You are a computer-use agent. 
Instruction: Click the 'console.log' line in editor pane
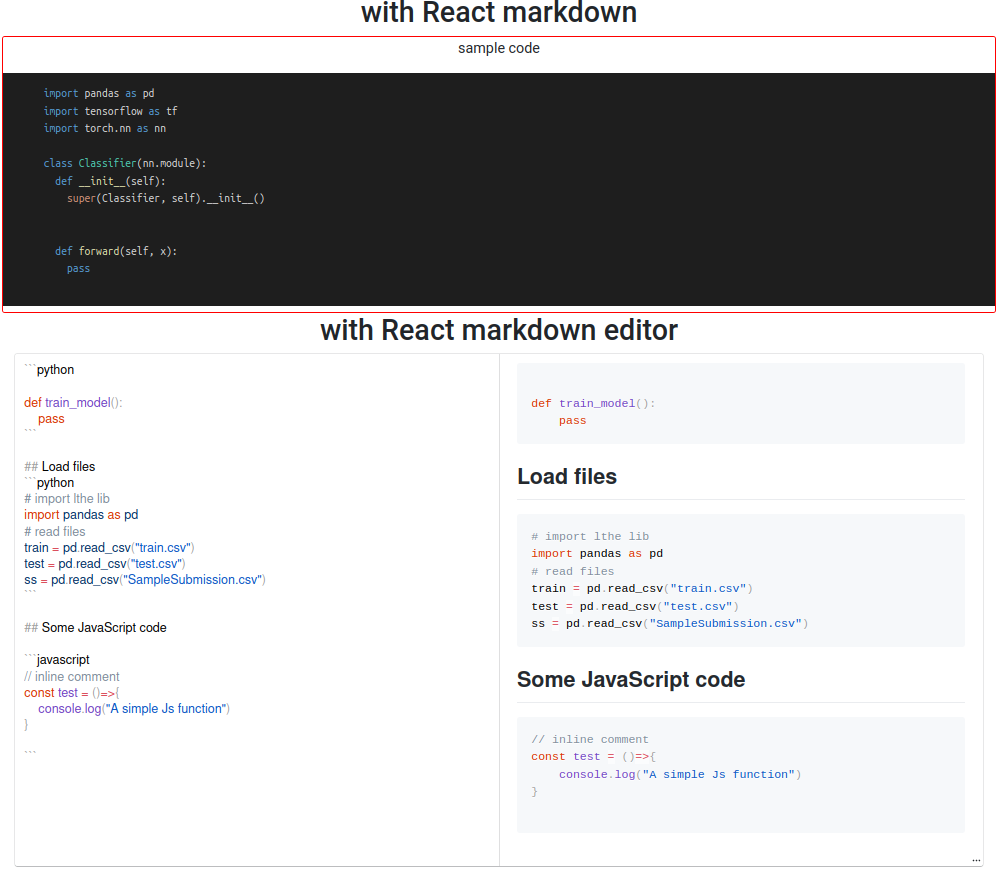click(134, 709)
